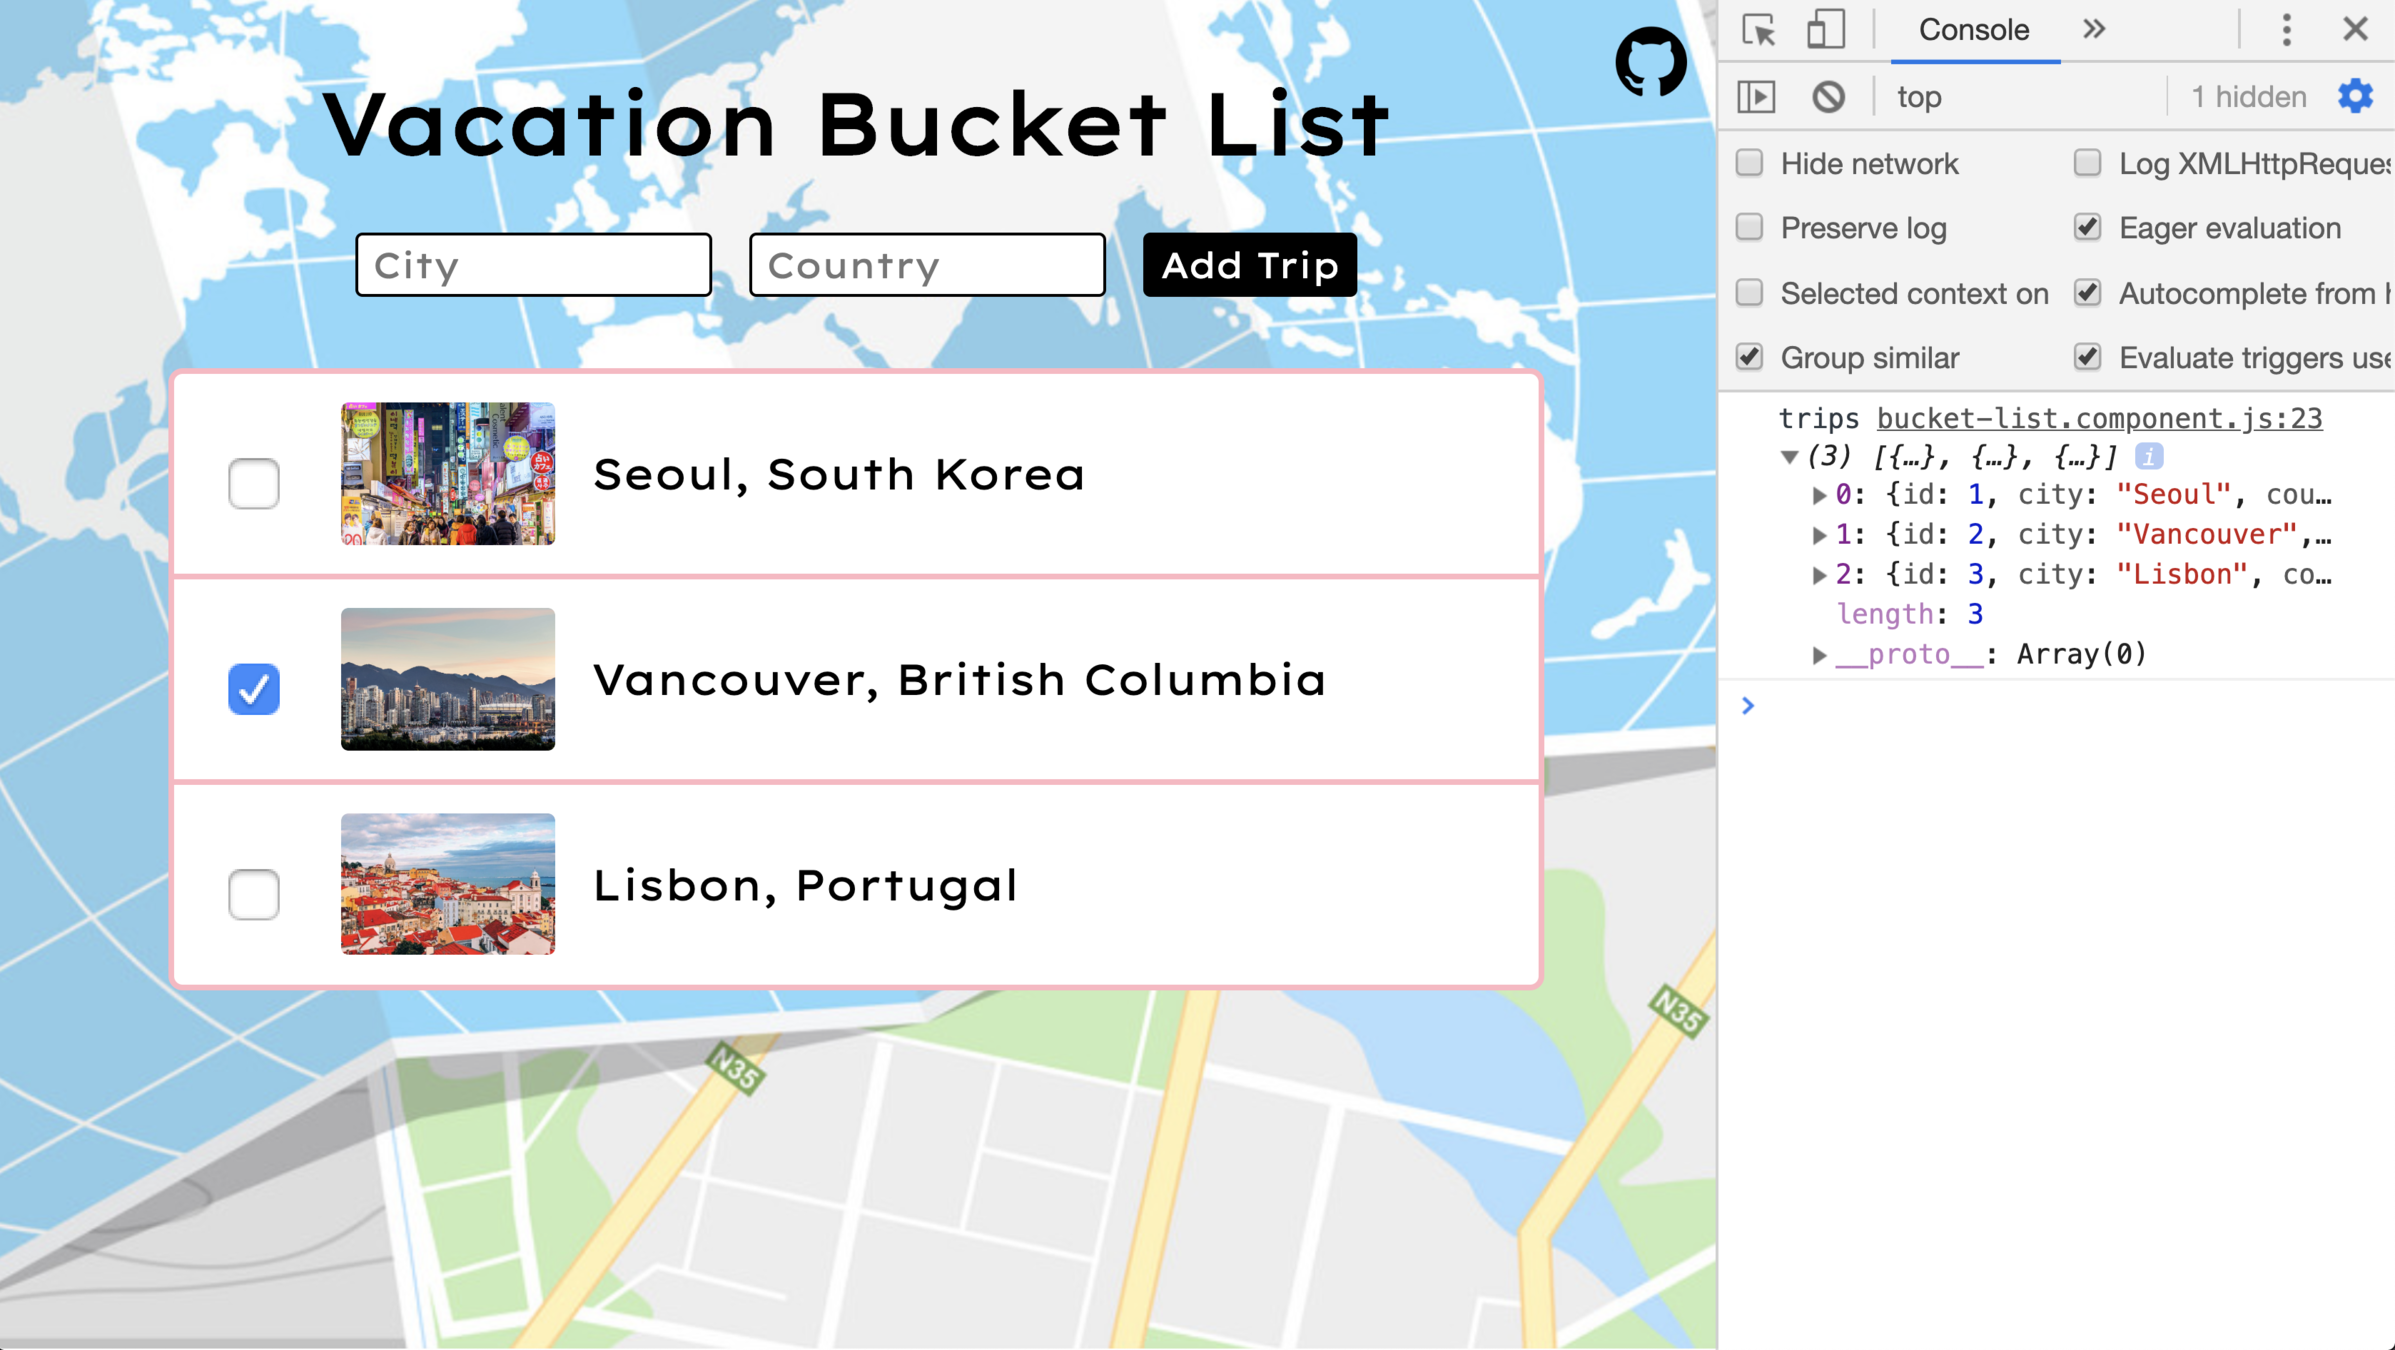2395x1350 pixels.
Task: Clear the console with the ban icon
Action: [1828, 97]
